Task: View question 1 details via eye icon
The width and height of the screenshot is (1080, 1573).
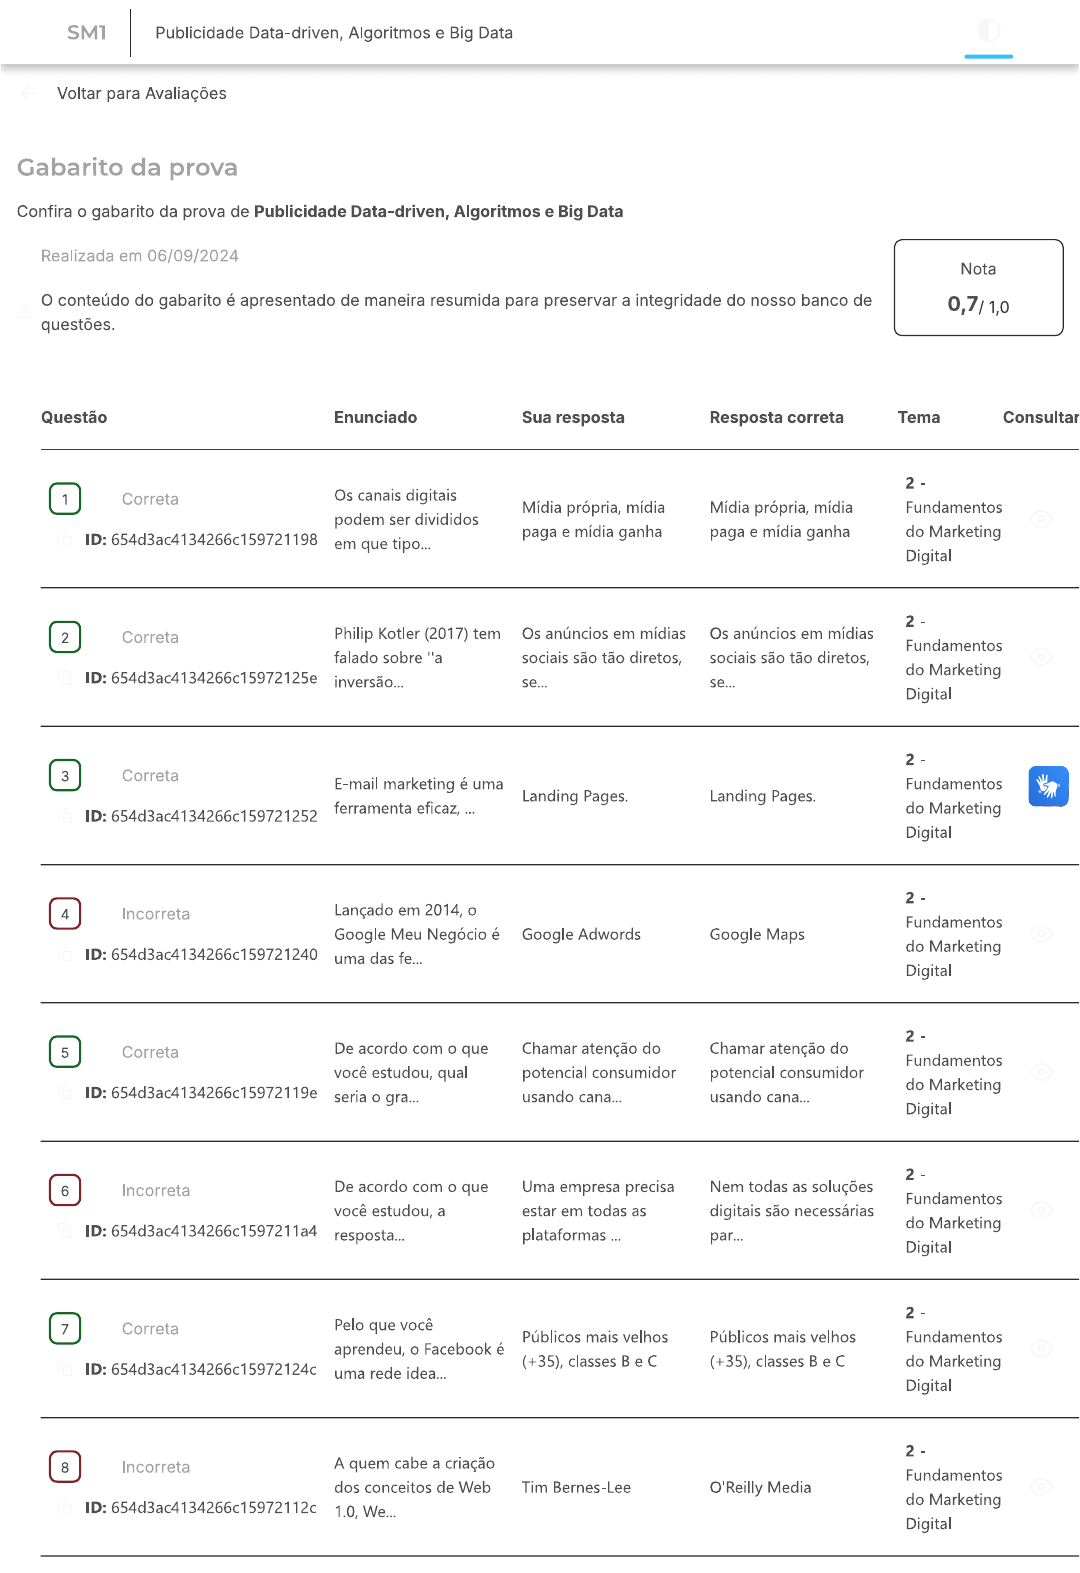Action: click(1041, 519)
